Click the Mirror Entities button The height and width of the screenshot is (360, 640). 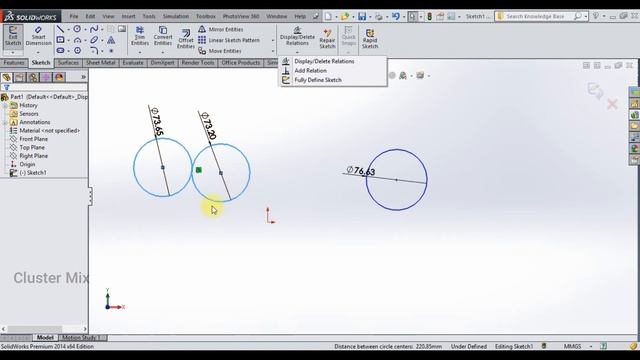click(220, 29)
